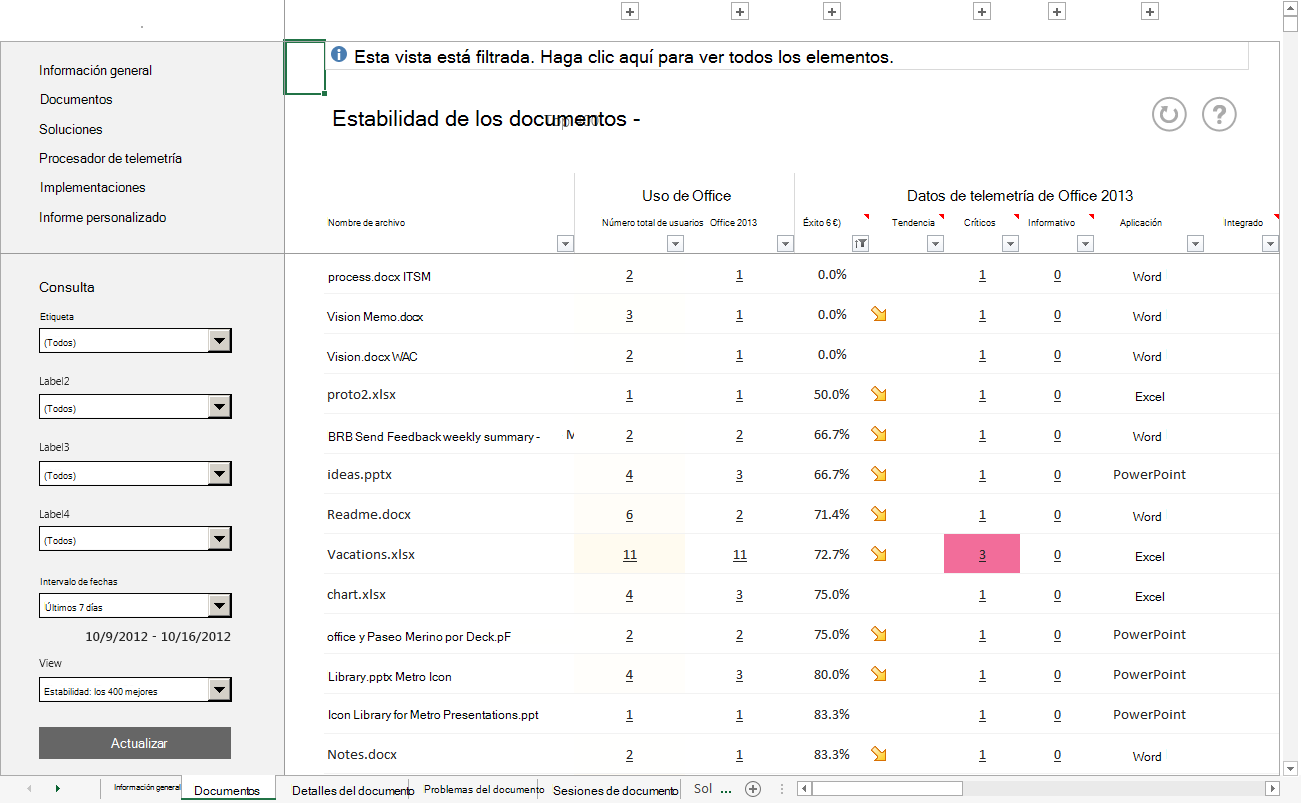Open the Label2 combo box
1301x803 pixels.
135,408
